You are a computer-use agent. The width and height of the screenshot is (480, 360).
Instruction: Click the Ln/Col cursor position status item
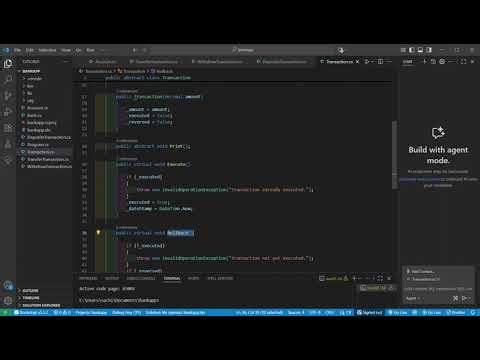click(x=259, y=312)
